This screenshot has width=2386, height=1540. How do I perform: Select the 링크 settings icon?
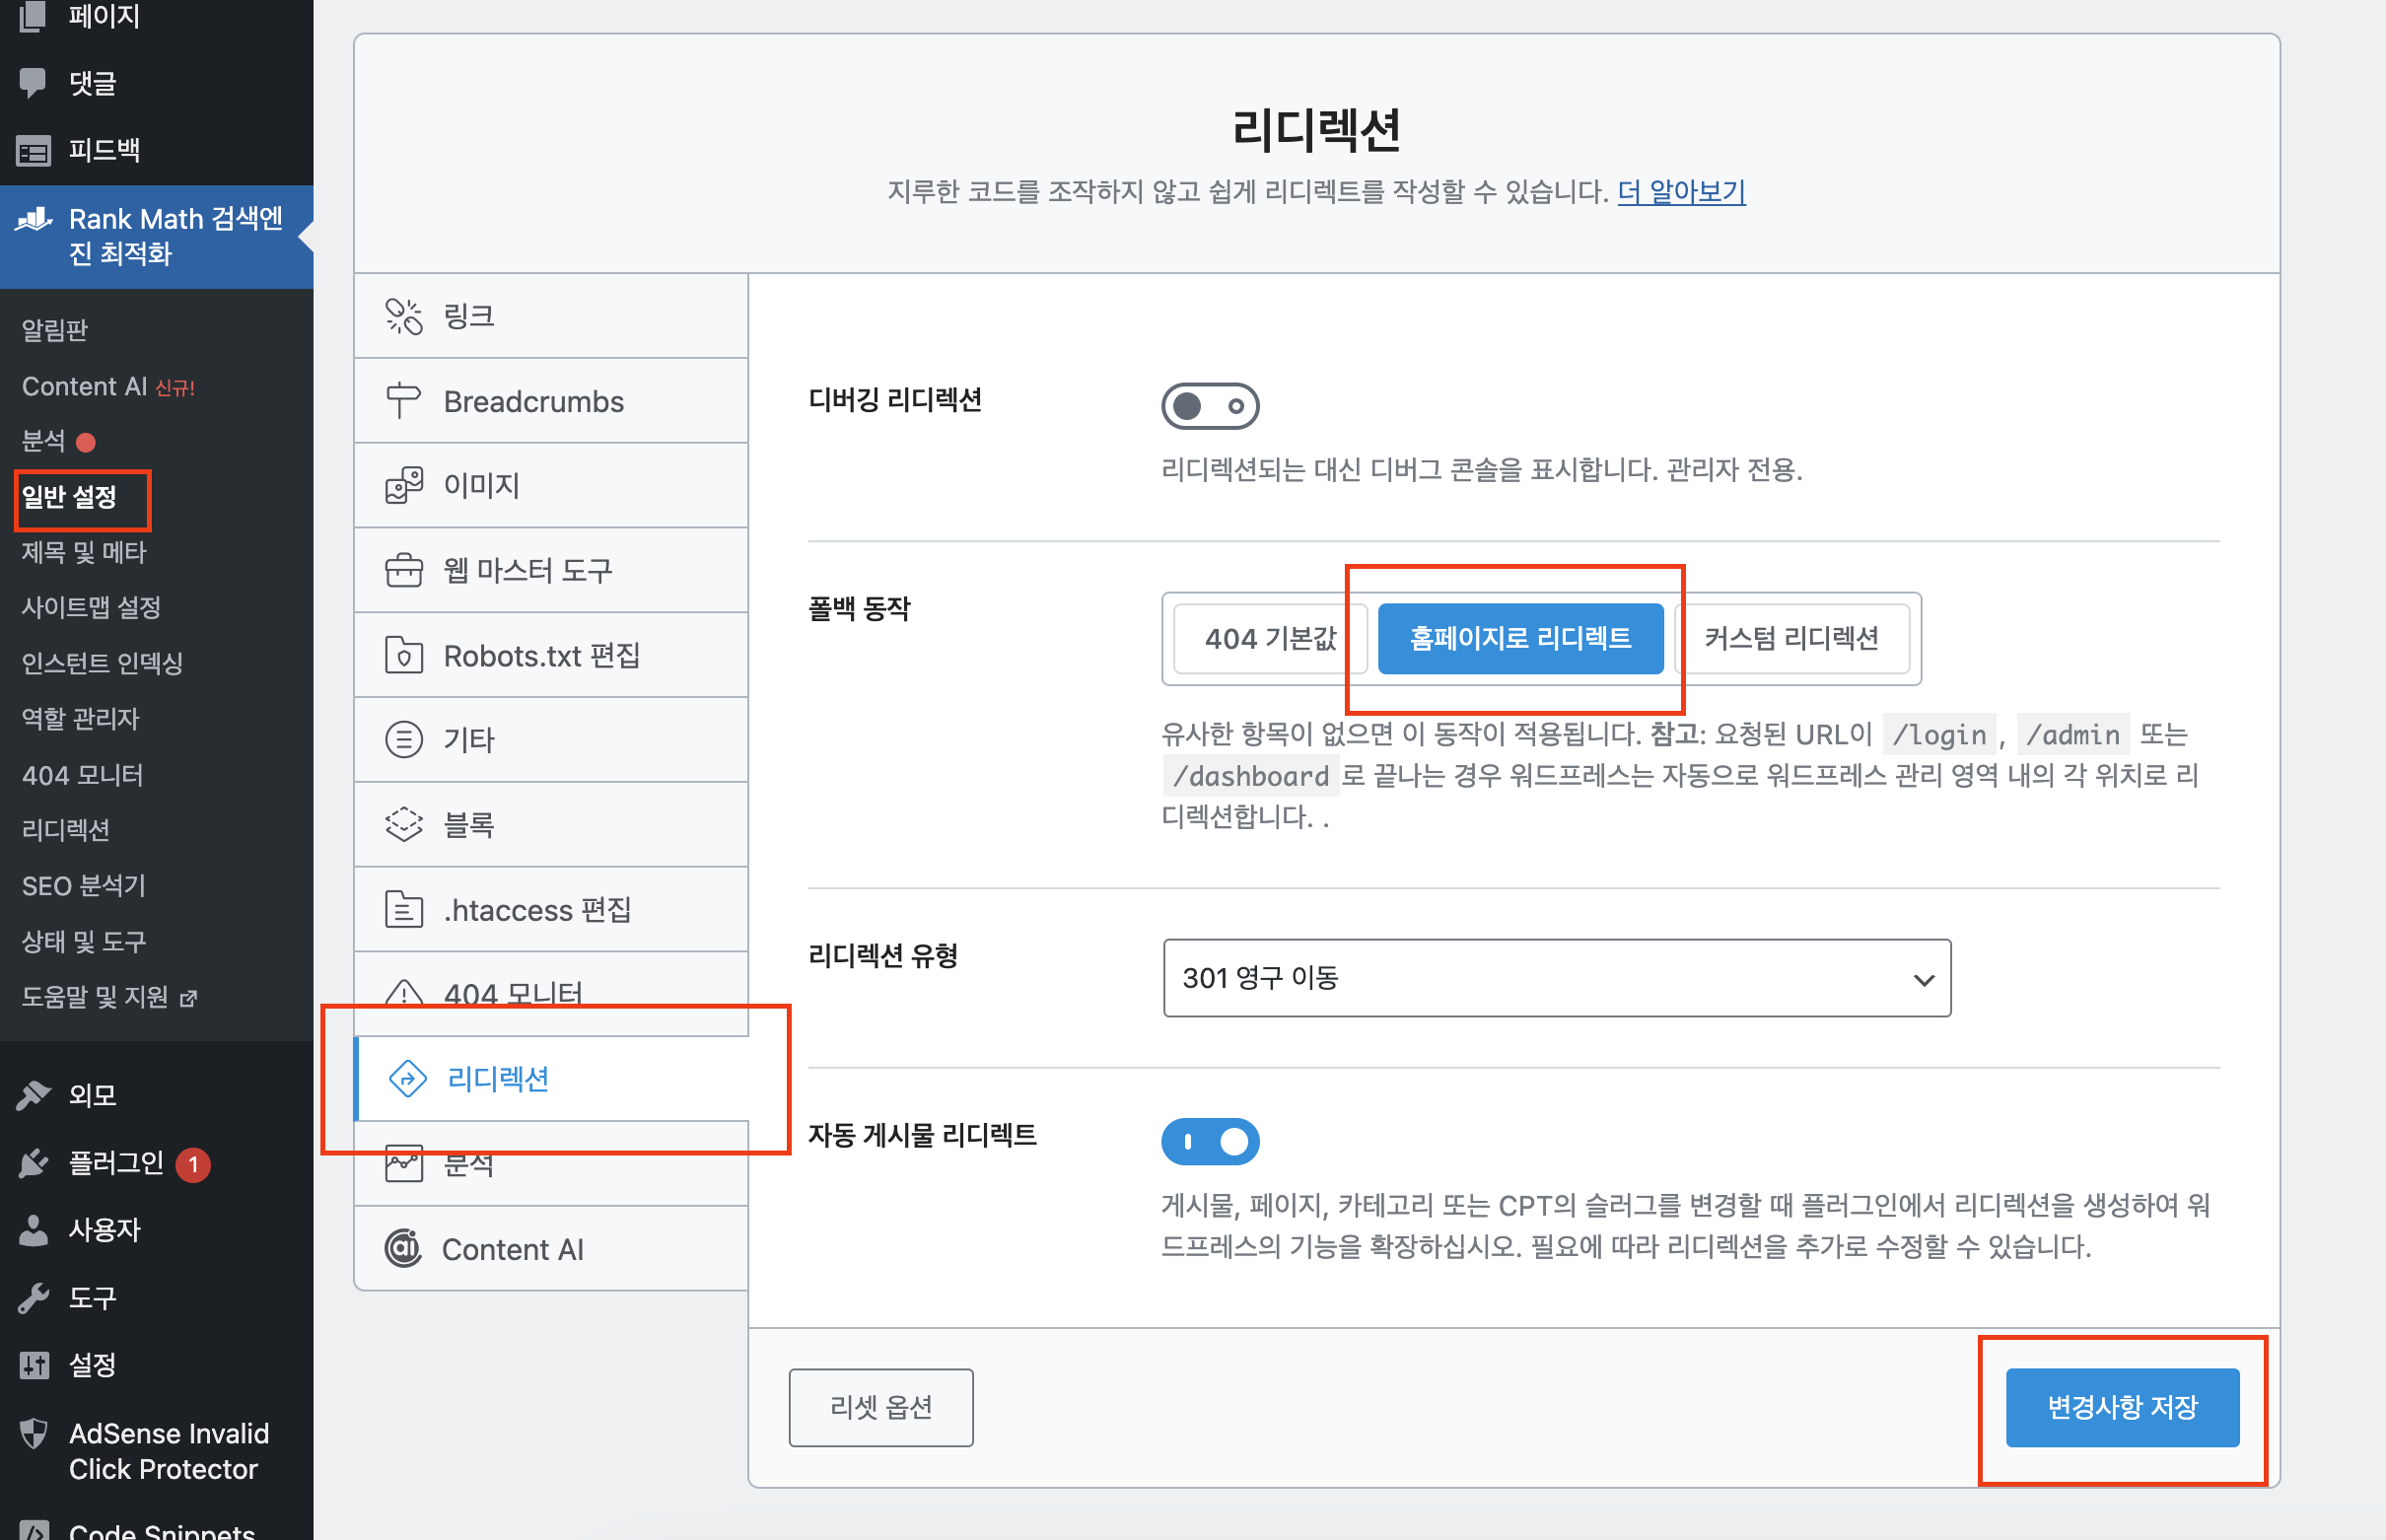click(x=404, y=315)
